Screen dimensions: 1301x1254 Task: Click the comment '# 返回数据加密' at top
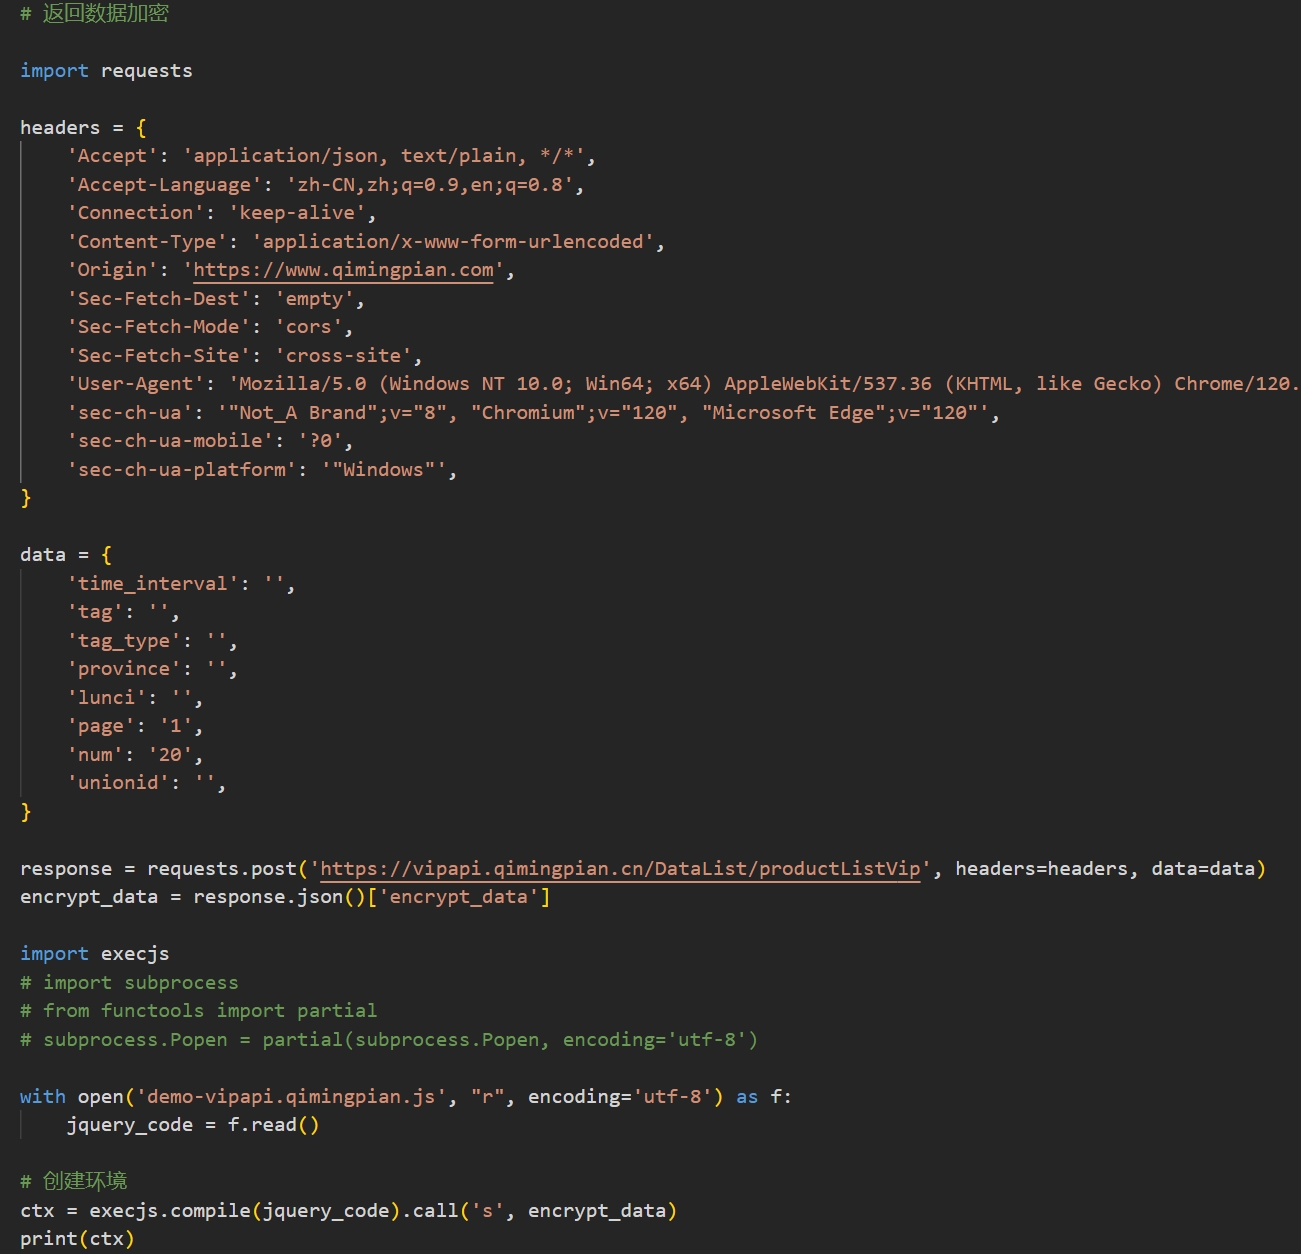pyautogui.click(x=94, y=13)
